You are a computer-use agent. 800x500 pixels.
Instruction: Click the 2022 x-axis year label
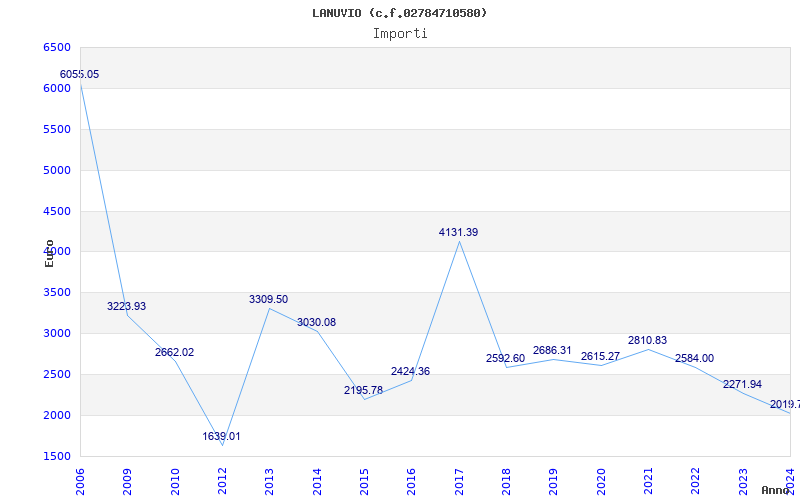695,482
